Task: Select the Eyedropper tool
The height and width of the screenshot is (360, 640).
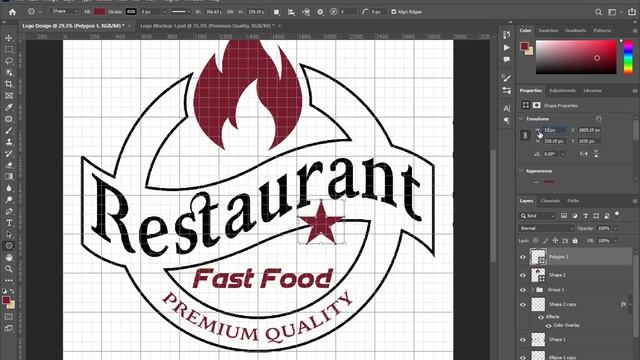Action: tap(9, 107)
